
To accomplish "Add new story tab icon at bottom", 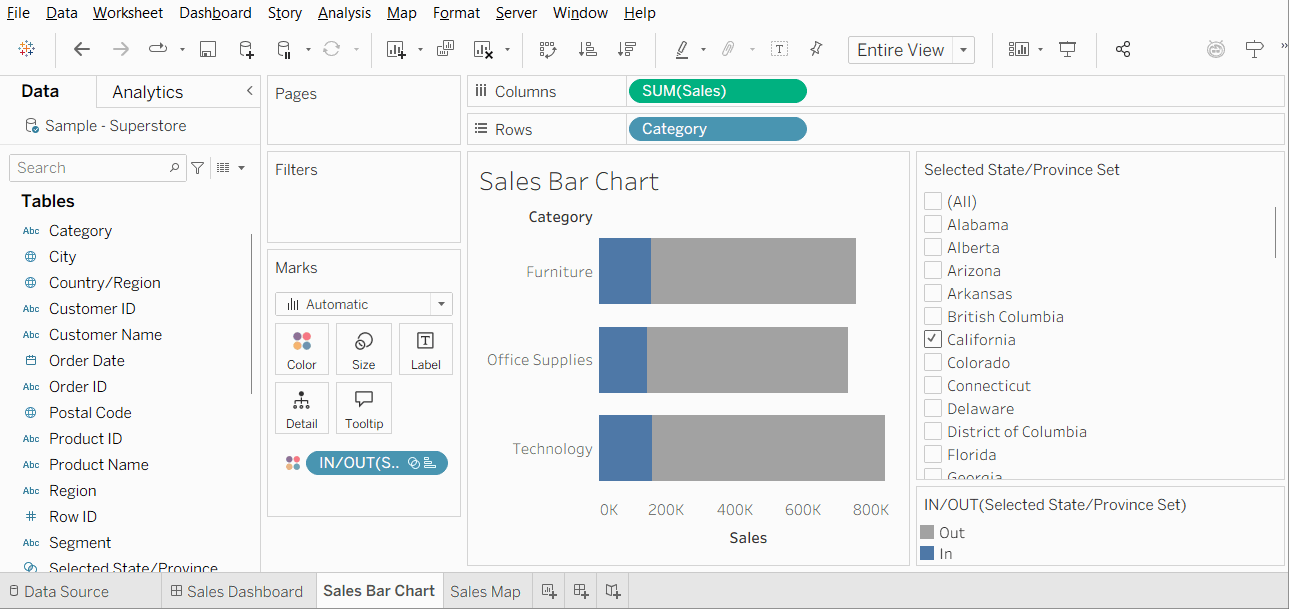I will pos(613,591).
